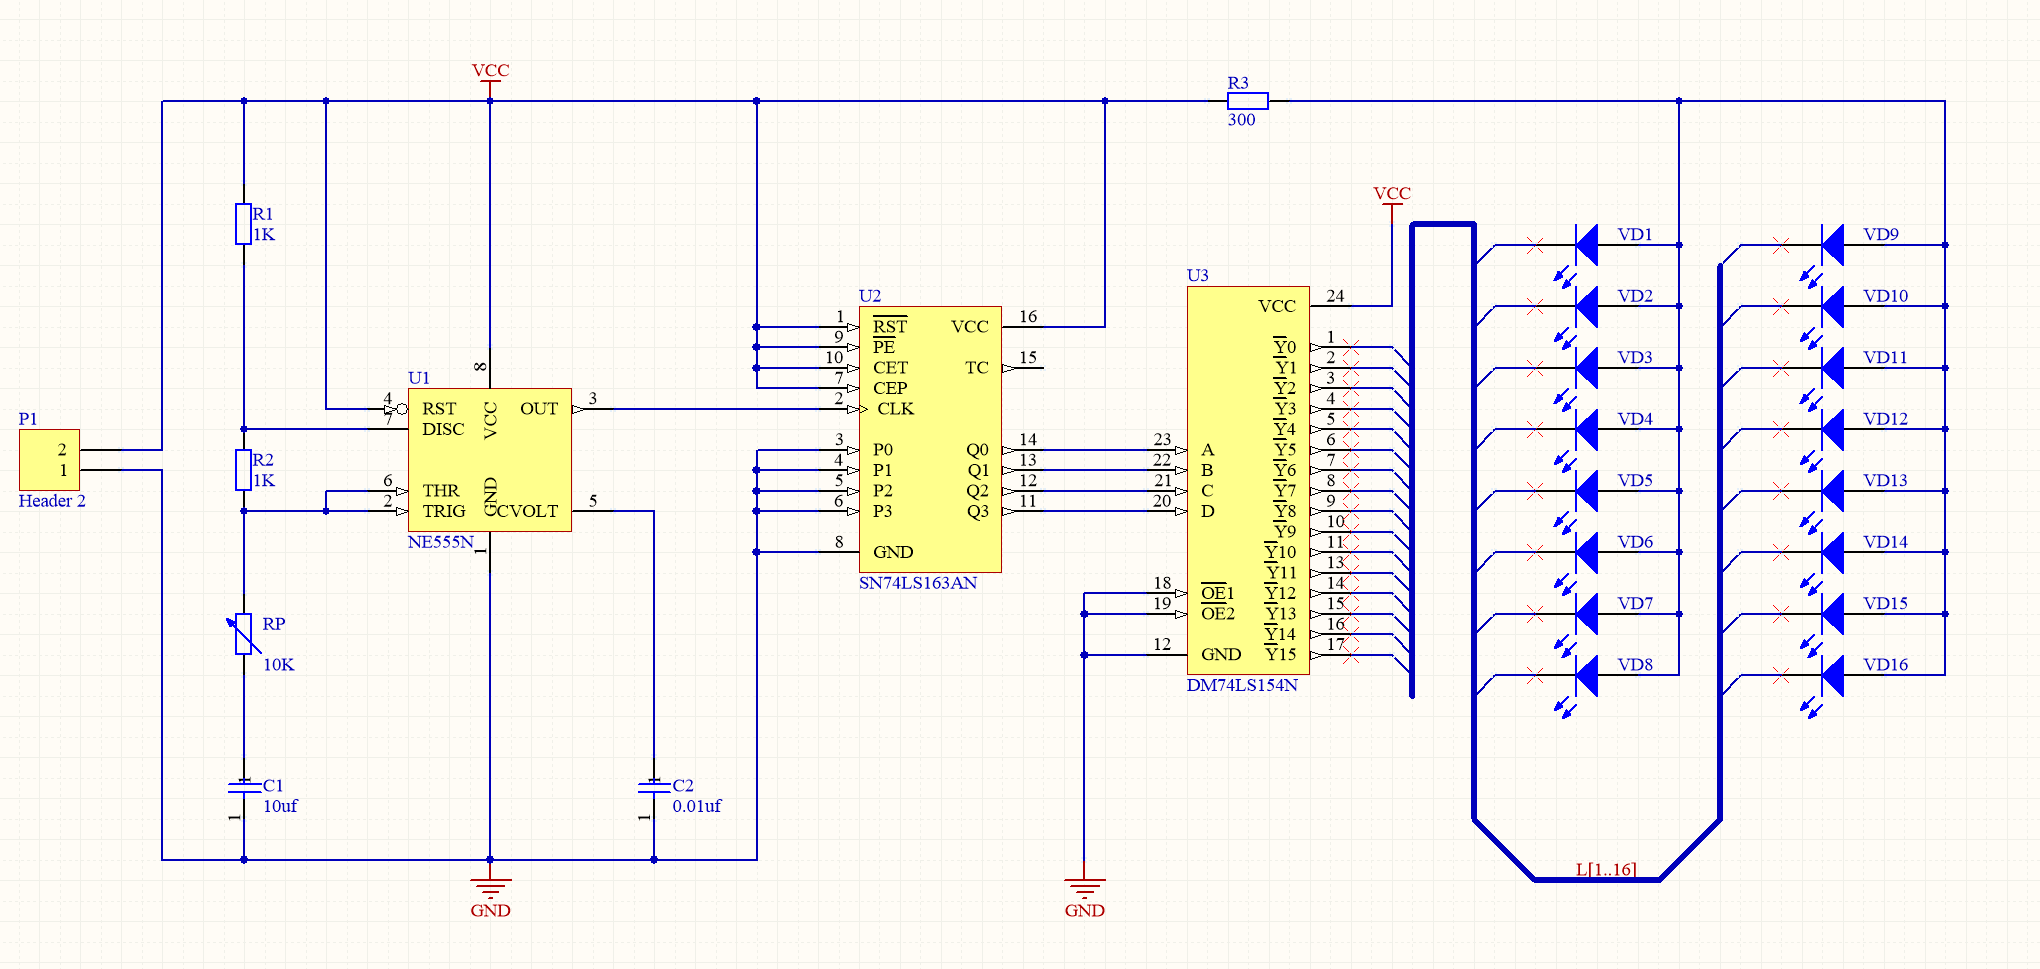Viewport: 2040px width, 969px height.
Task: Click the Q3 pin name in U2
Action: pyautogui.click(x=977, y=511)
